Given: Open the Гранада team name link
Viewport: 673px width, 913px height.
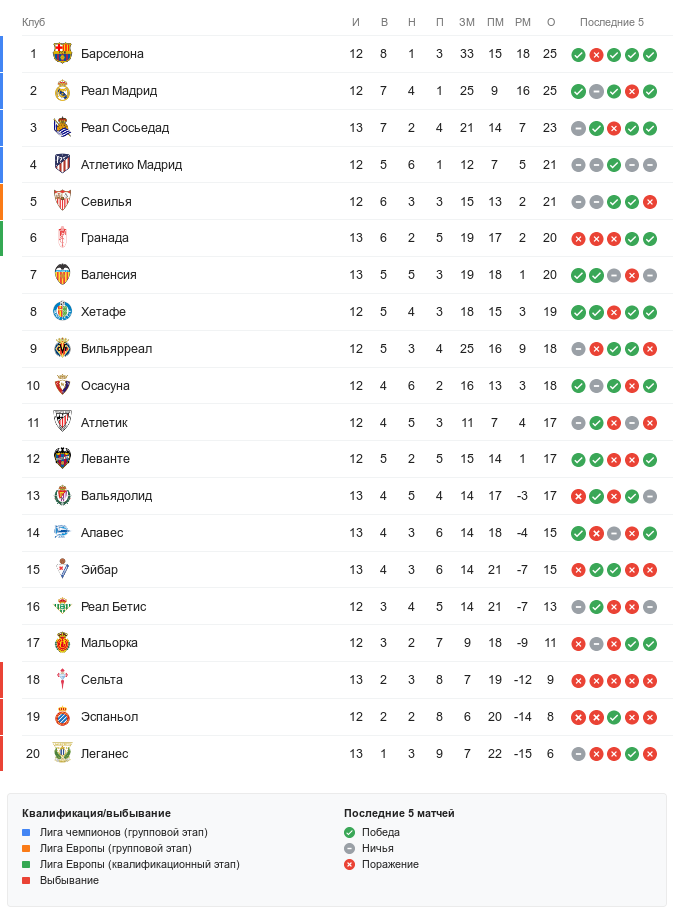Looking at the screenshot, I should pyautogui.click(x=105, y=238).
